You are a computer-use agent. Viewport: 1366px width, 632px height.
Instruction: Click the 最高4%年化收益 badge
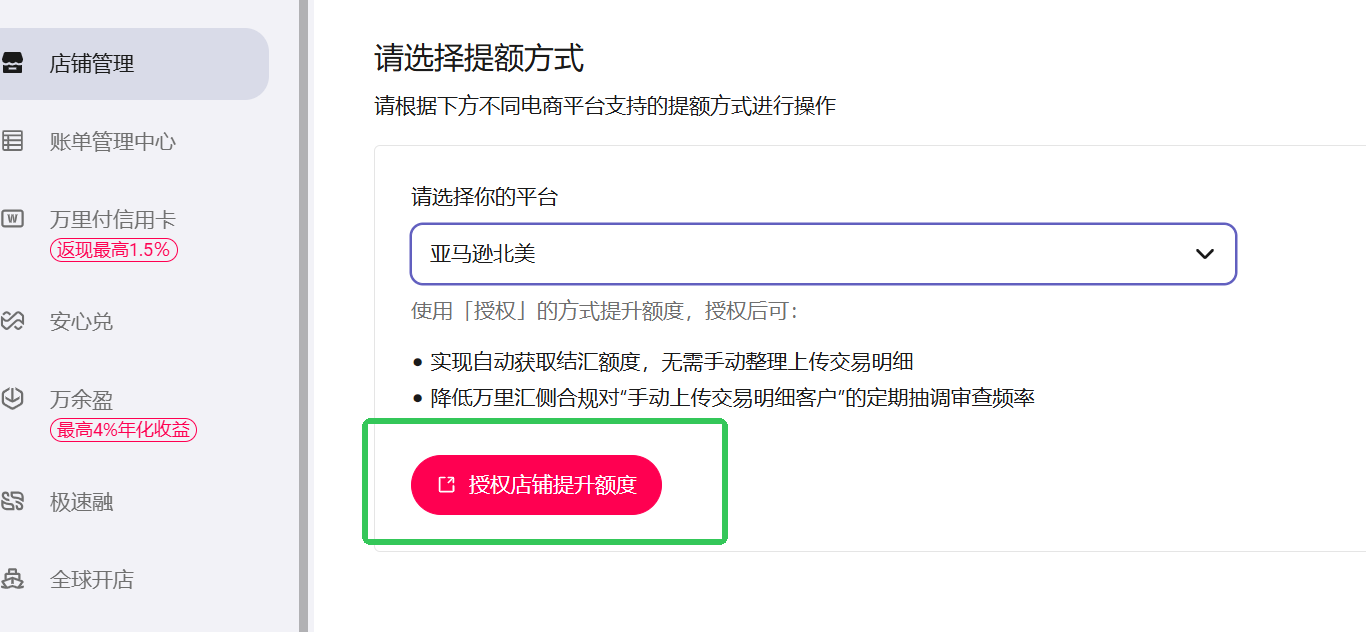[124, 430]
